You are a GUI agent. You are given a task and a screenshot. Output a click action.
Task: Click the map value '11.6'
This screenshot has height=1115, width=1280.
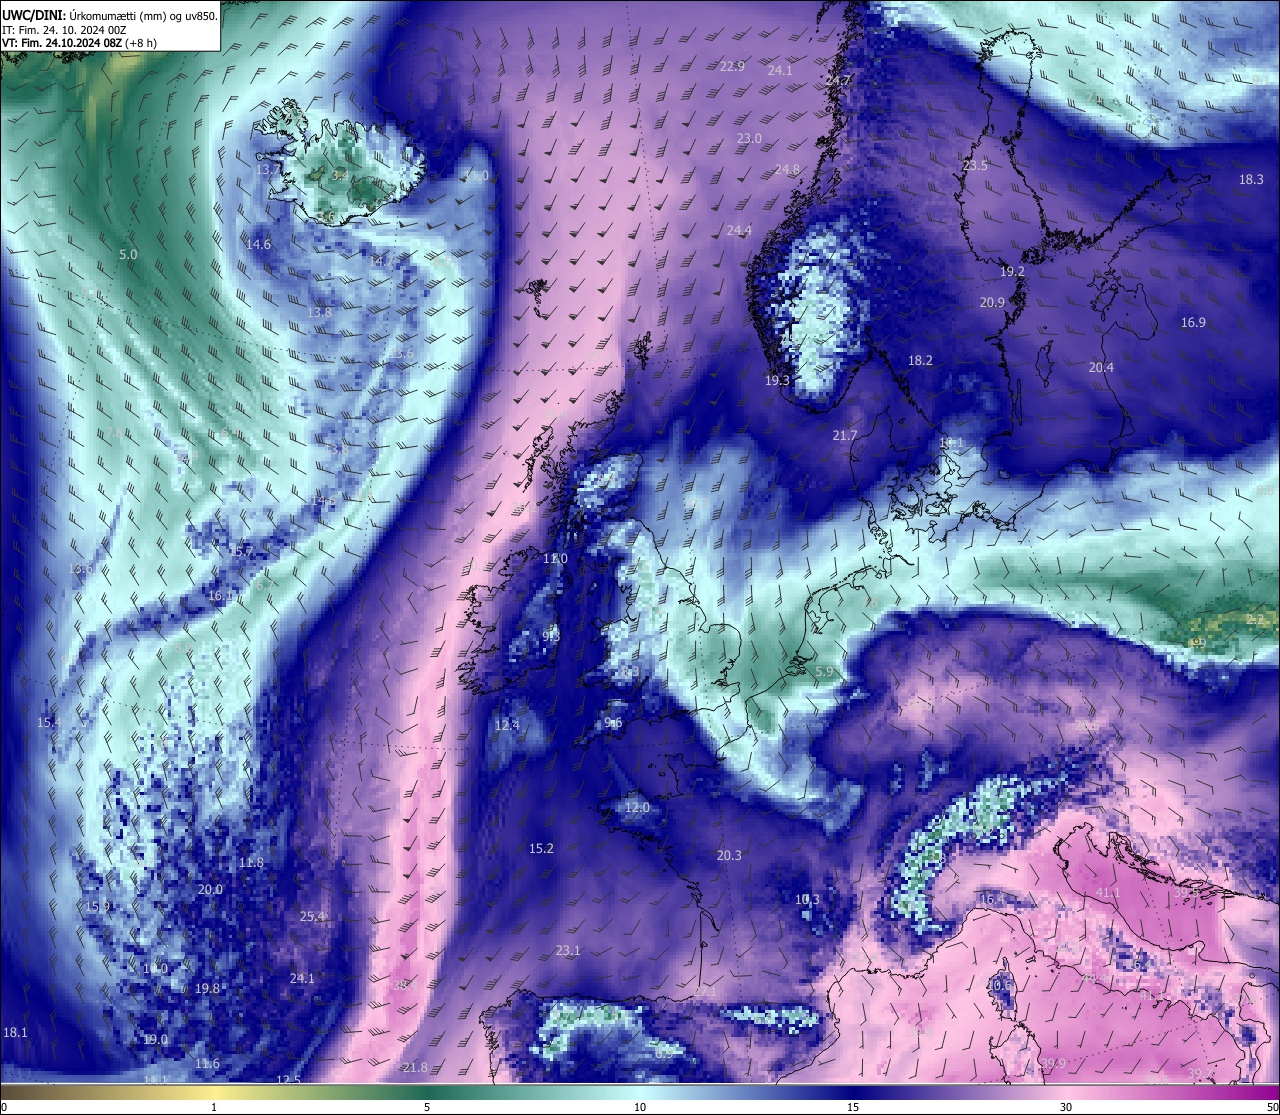(207, 1063)
